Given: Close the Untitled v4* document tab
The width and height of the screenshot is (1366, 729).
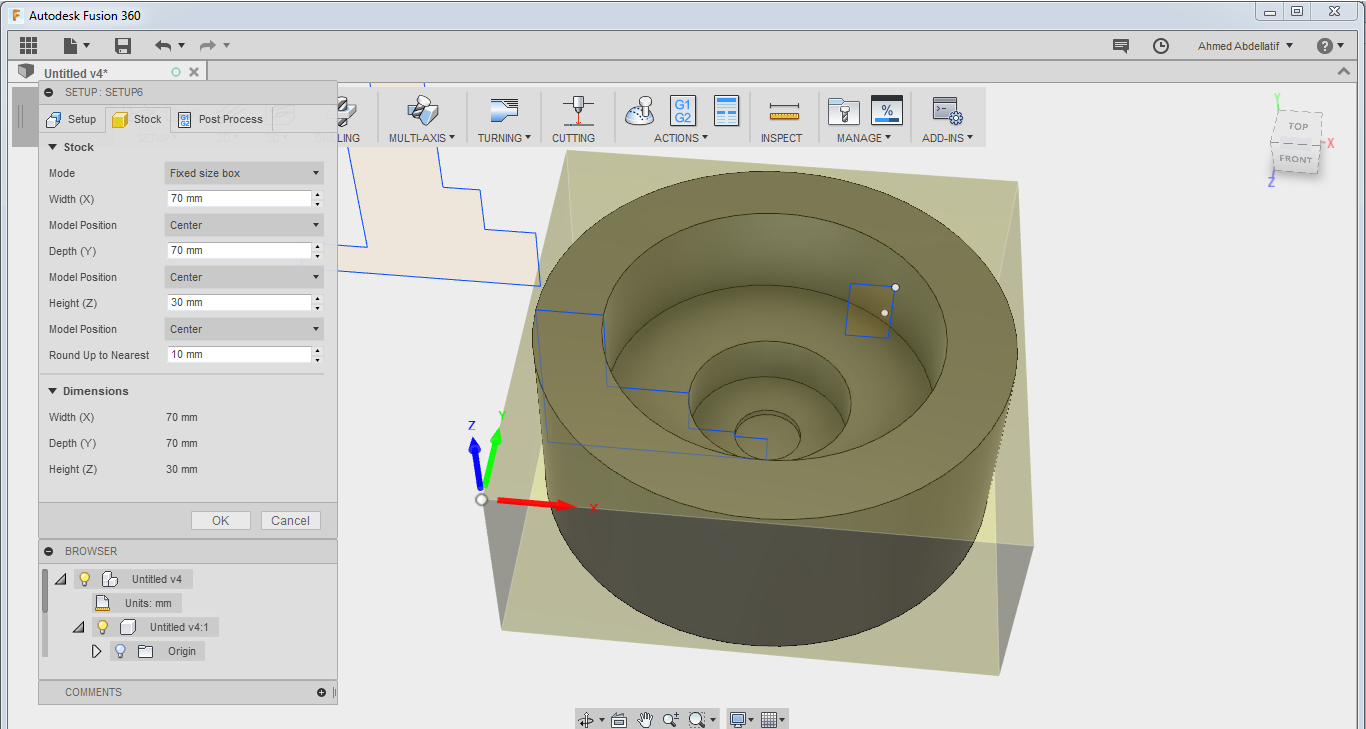Looking at the screenshot, I should (x=194, y=72).
